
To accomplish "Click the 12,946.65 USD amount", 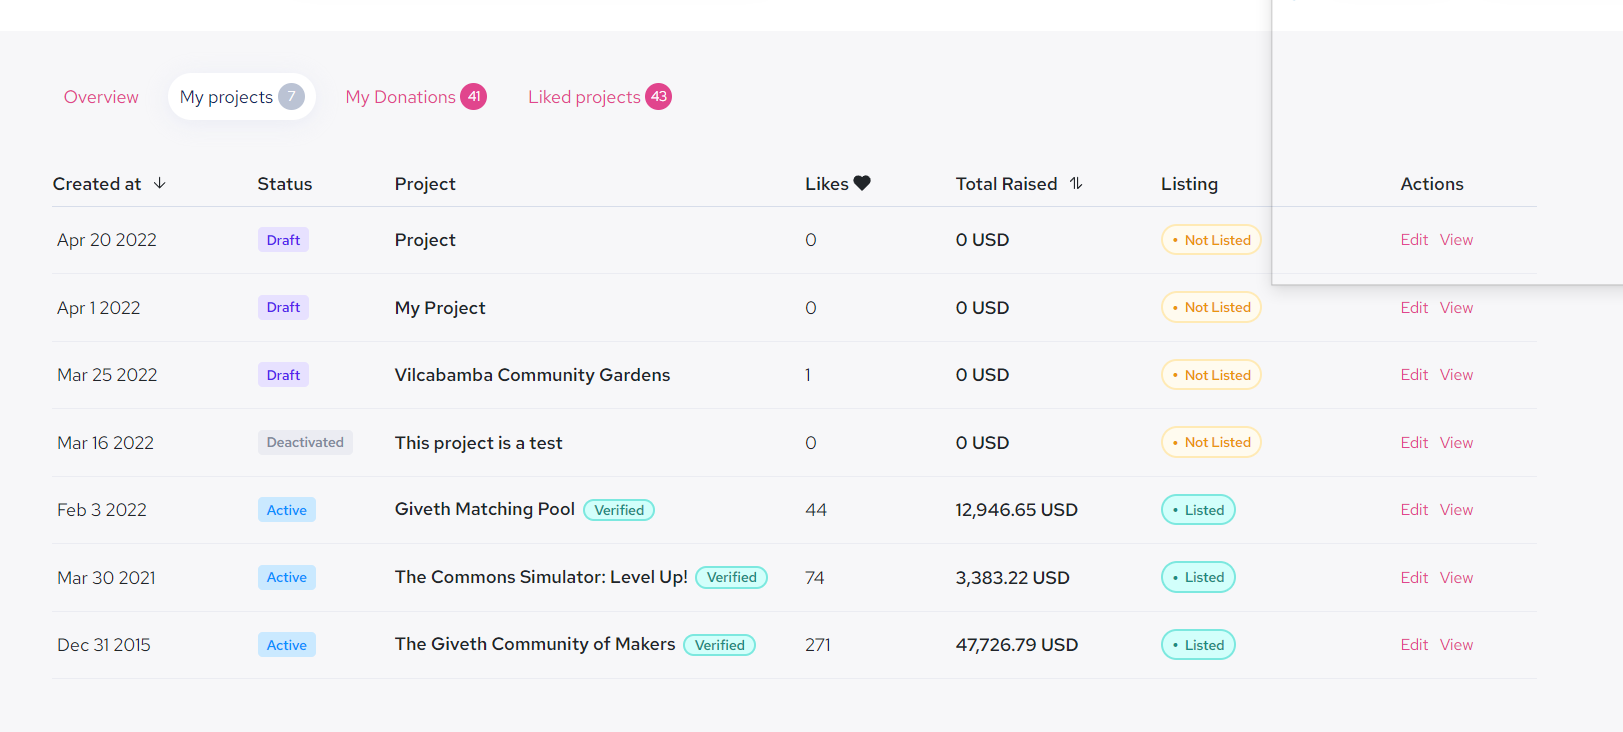I will [x=1016, y=510].
